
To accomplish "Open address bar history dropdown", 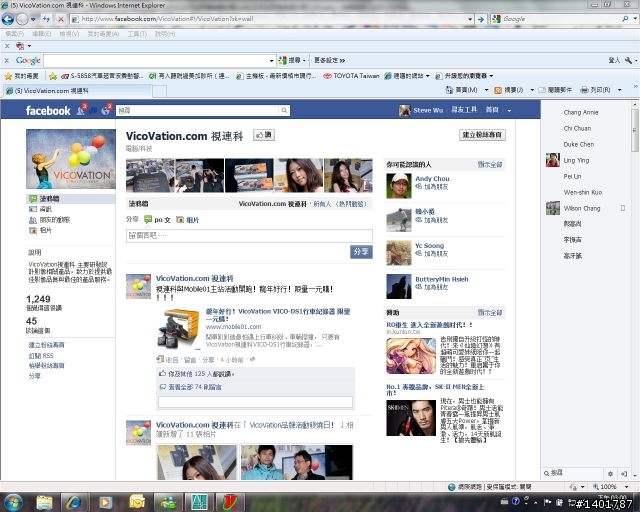I will (470, 19).
